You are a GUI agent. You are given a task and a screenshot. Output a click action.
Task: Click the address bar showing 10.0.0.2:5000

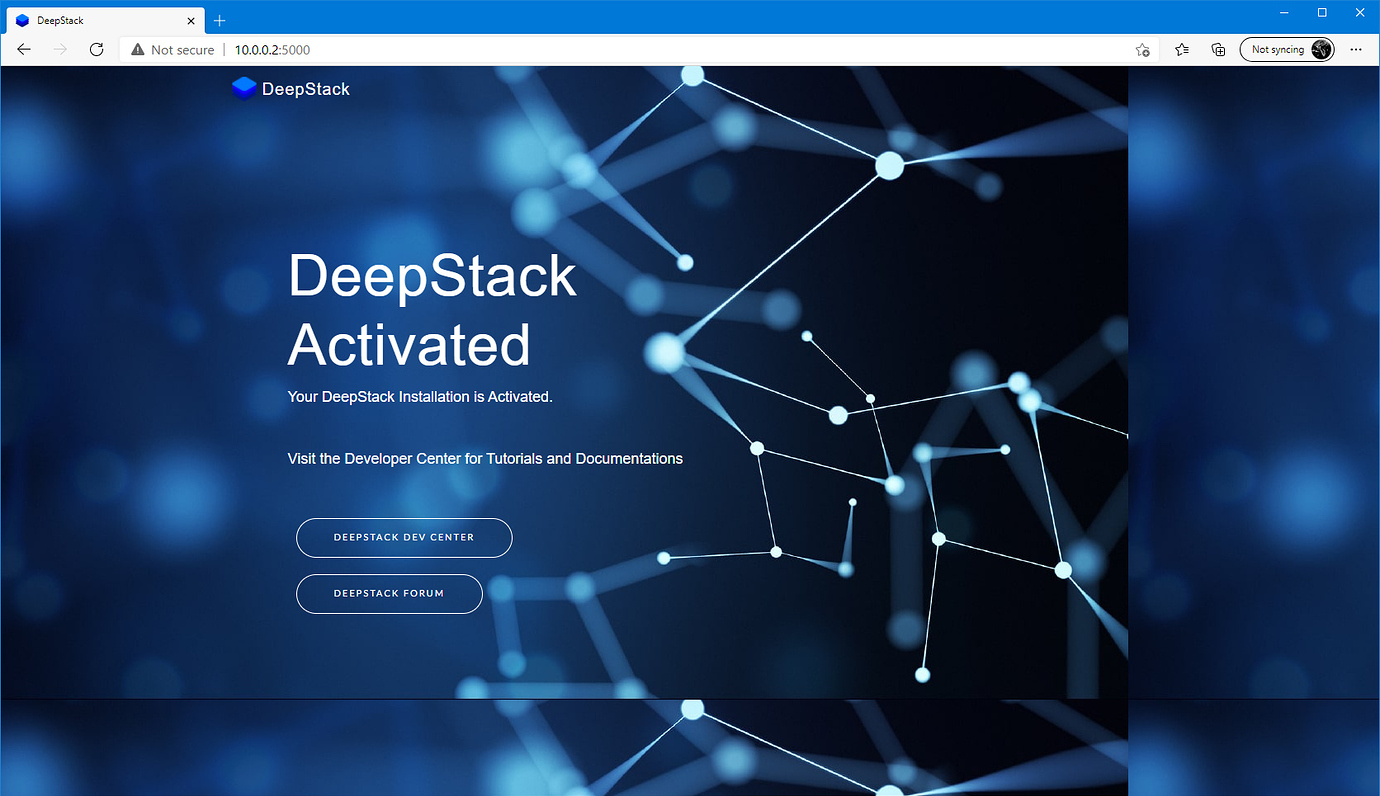(x=270, y=49)
